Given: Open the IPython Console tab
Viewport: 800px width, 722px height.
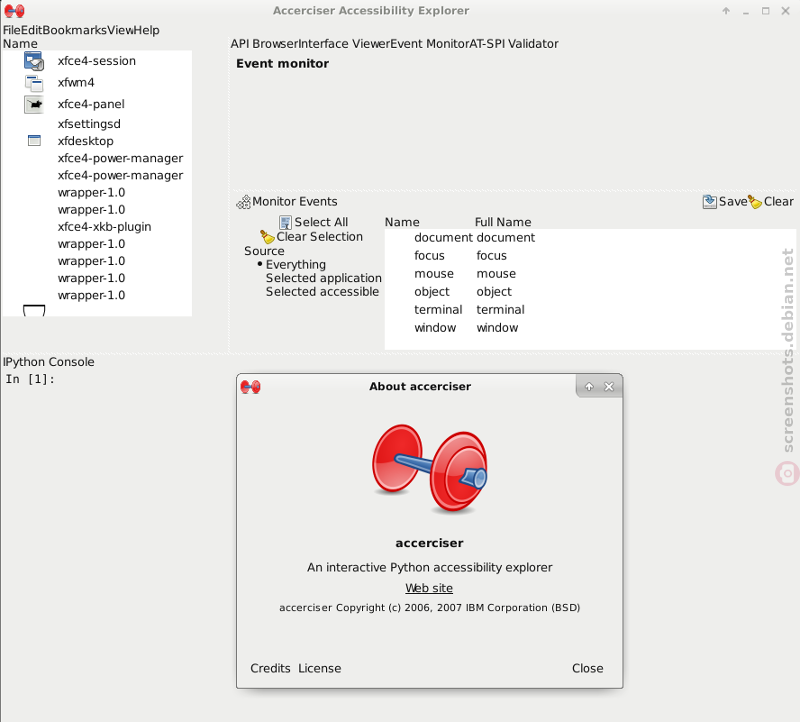Looking at the screenshot, I should (x=48, y=362).
